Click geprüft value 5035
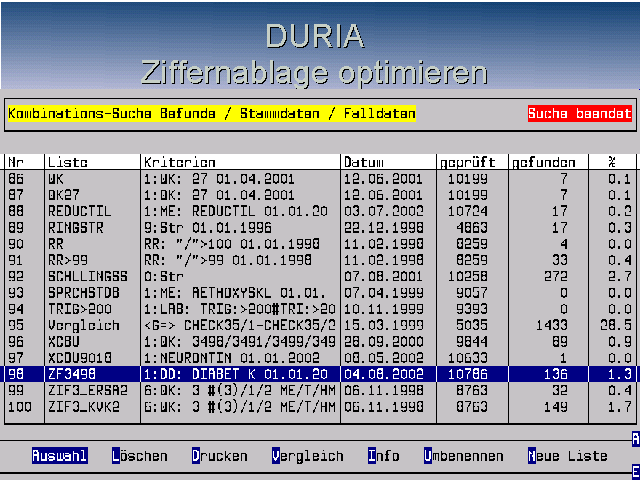This screenshot has height=480, width=640. point(472,325)
